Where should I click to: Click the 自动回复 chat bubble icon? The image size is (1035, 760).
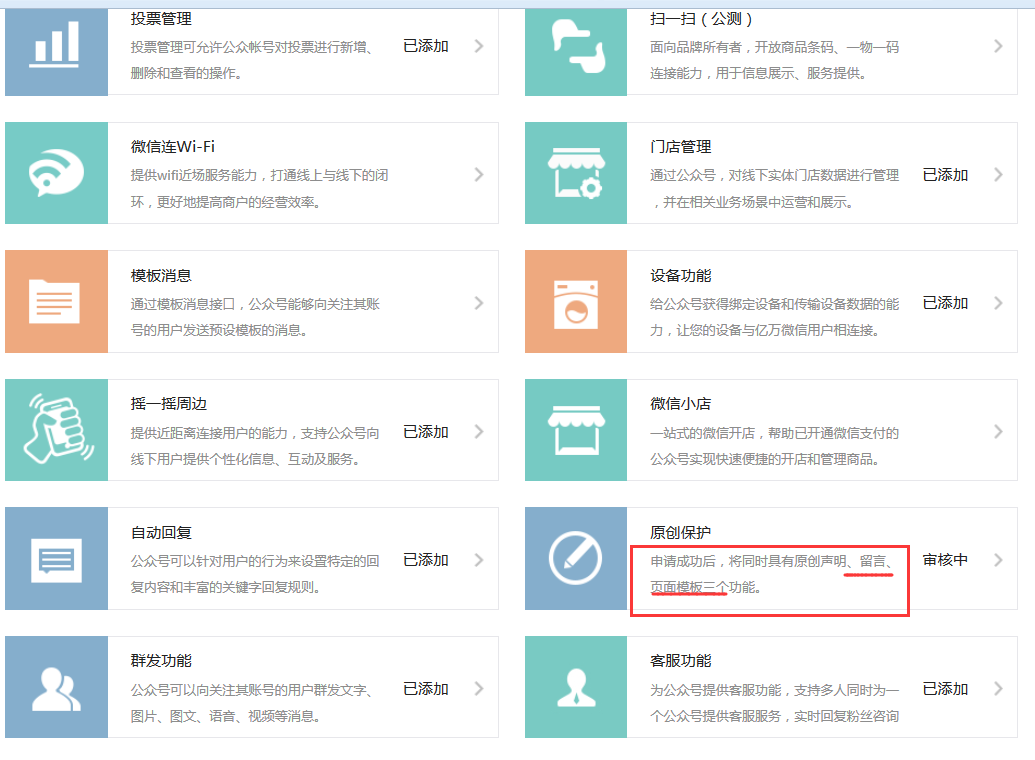(x=56, y=559)
